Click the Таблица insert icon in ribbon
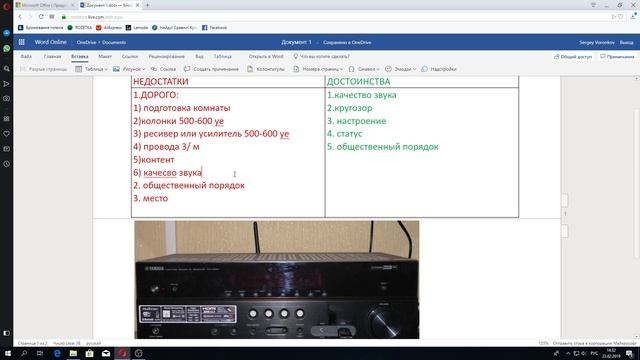Viewport: 640px width, 360px height. 79,69
